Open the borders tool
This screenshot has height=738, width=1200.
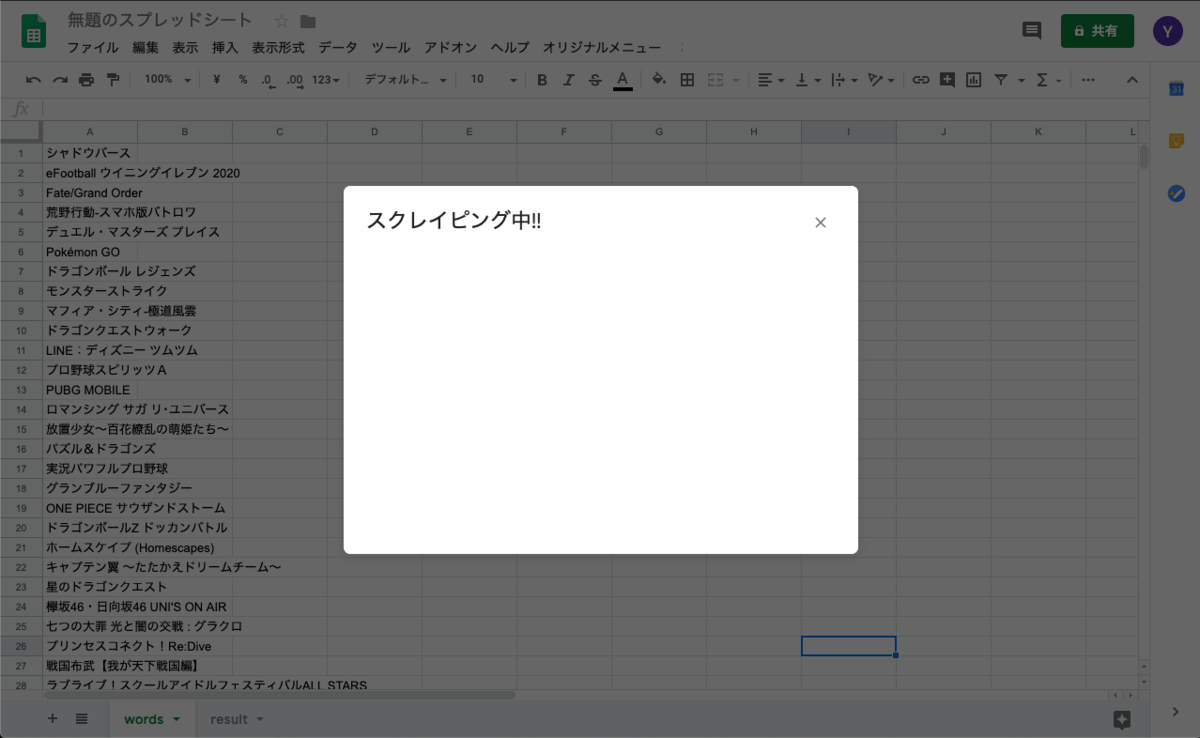[687, 80]
